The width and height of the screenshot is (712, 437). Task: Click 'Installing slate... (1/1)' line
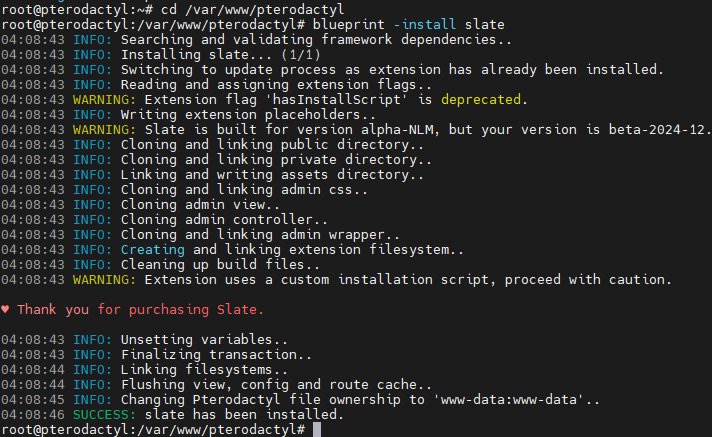[221, 55]
